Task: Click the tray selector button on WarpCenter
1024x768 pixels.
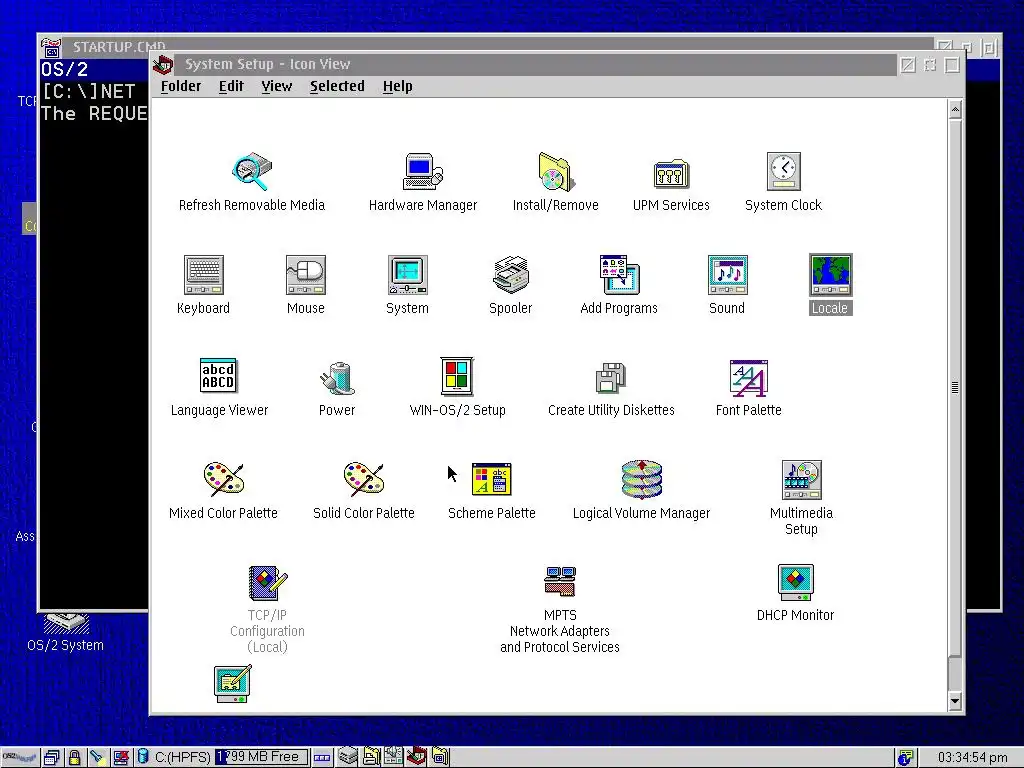Action: [x=322, y=758]
